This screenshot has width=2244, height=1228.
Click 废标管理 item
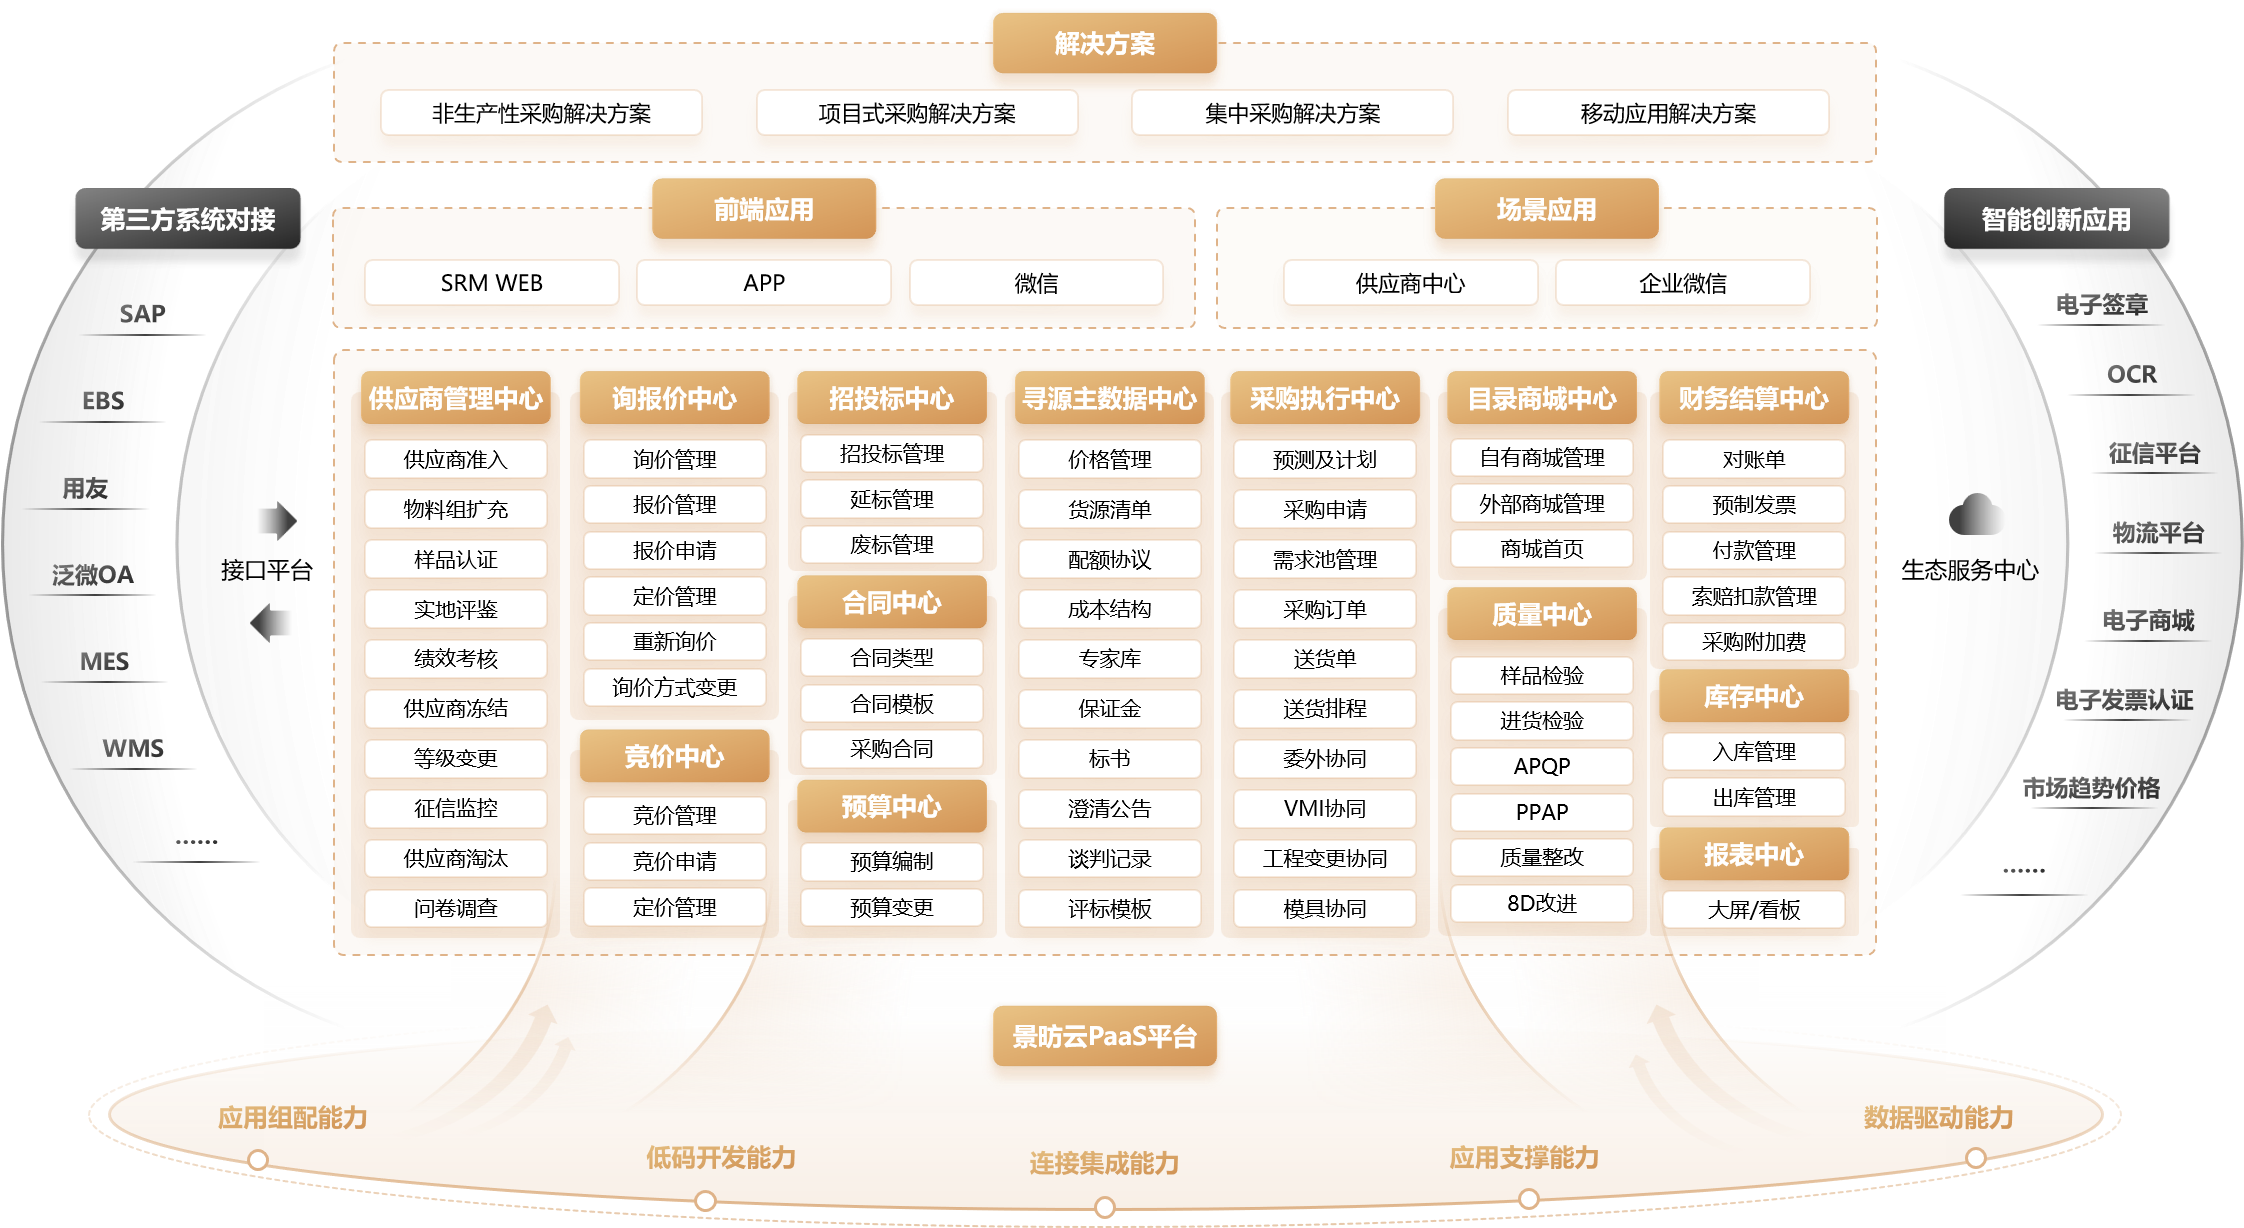click(x=892, y=545)
